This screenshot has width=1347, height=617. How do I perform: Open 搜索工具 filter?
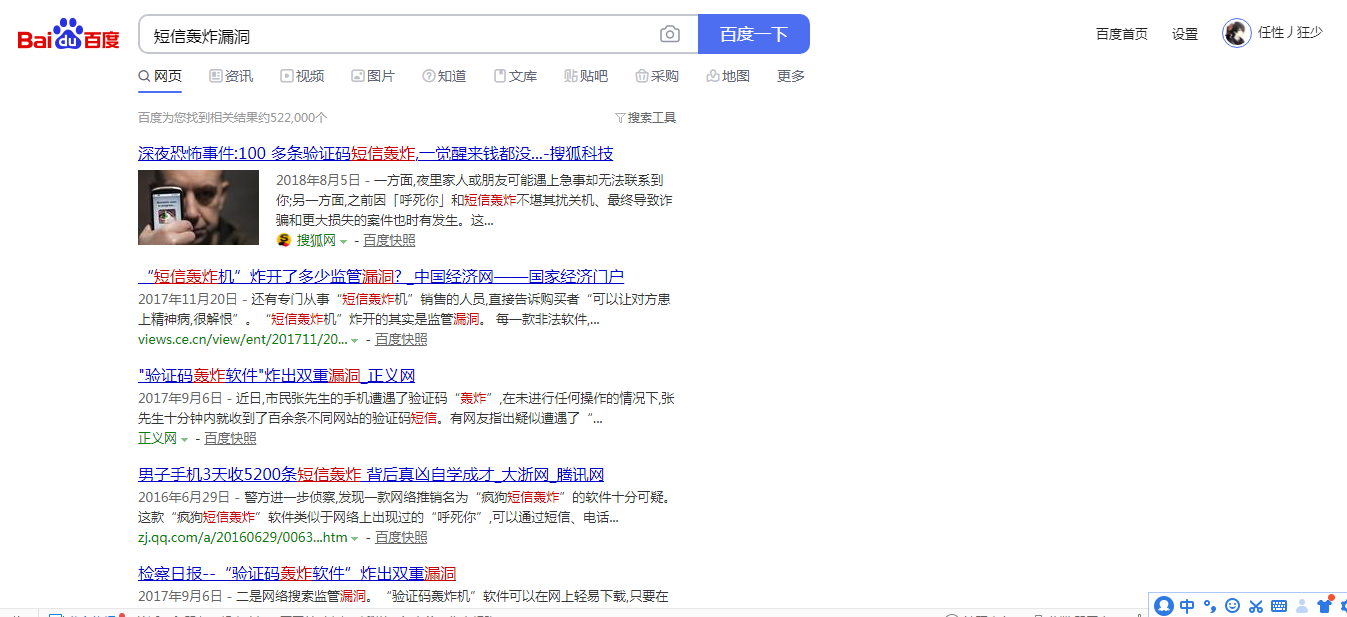pos(645,118)
